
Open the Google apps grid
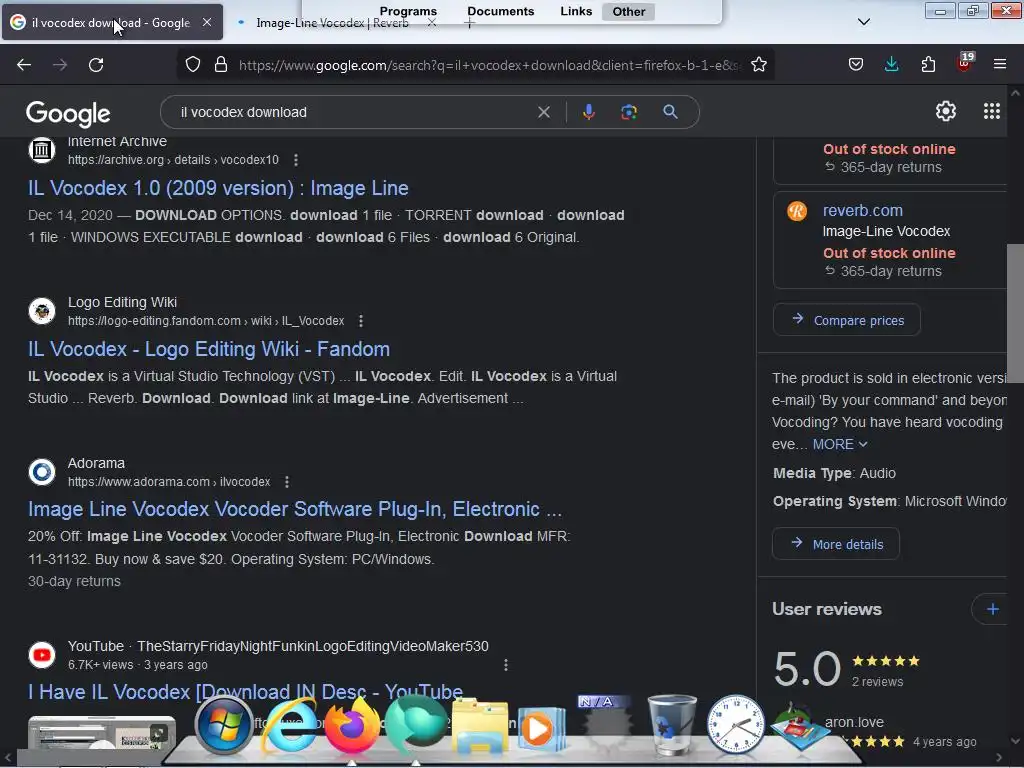(x=991, y=112)
